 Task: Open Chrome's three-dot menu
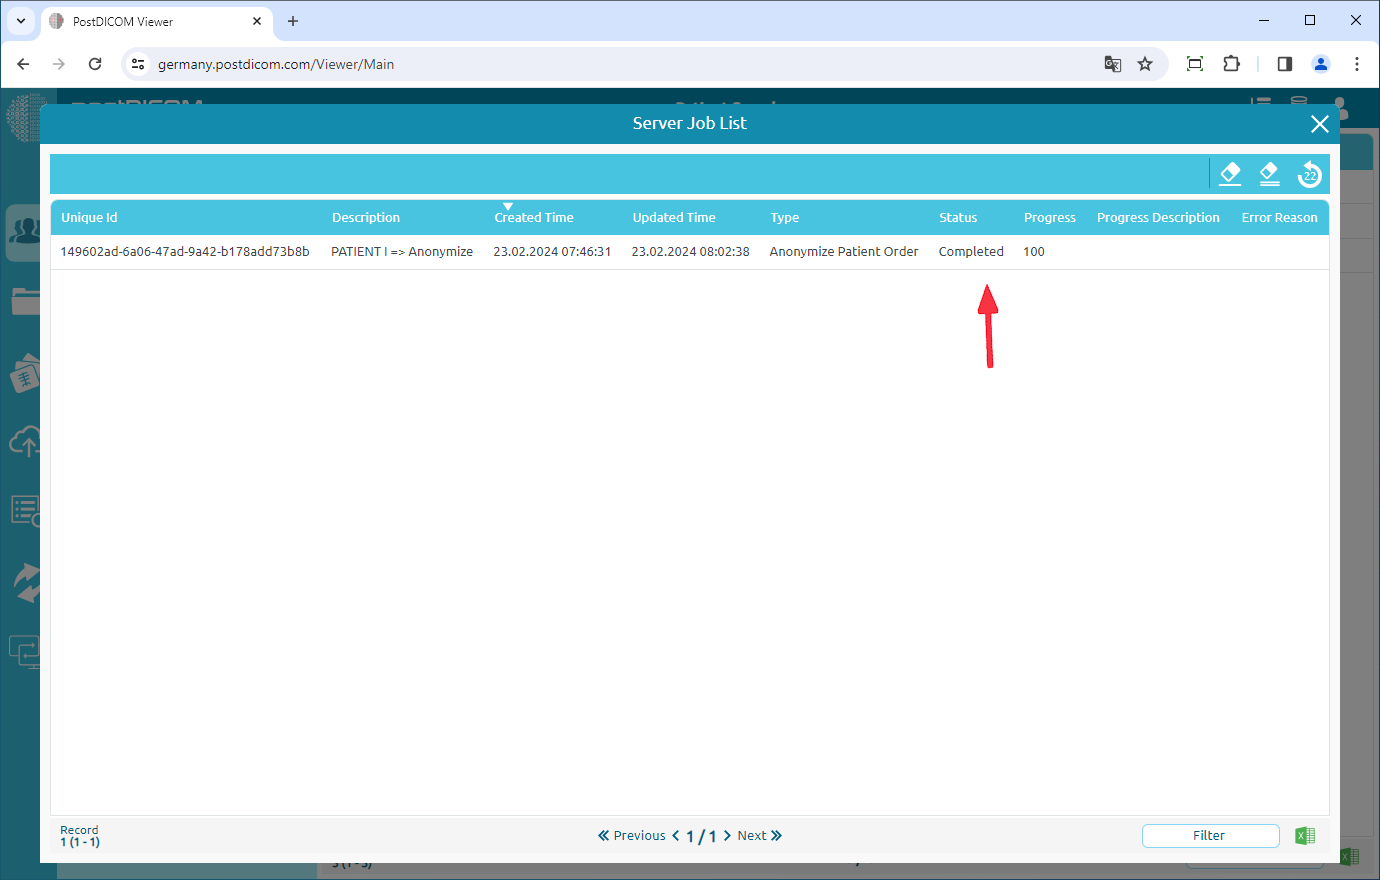1357,63
